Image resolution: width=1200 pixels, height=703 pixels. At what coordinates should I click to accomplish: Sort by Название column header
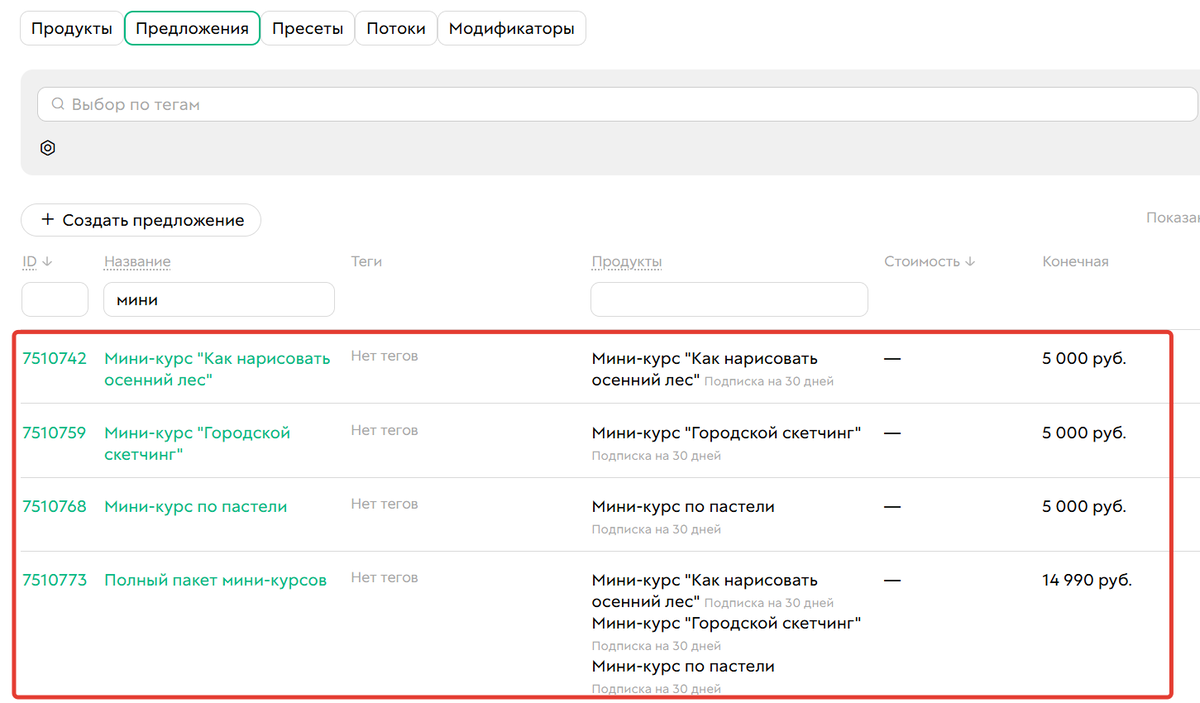(137, 261)
